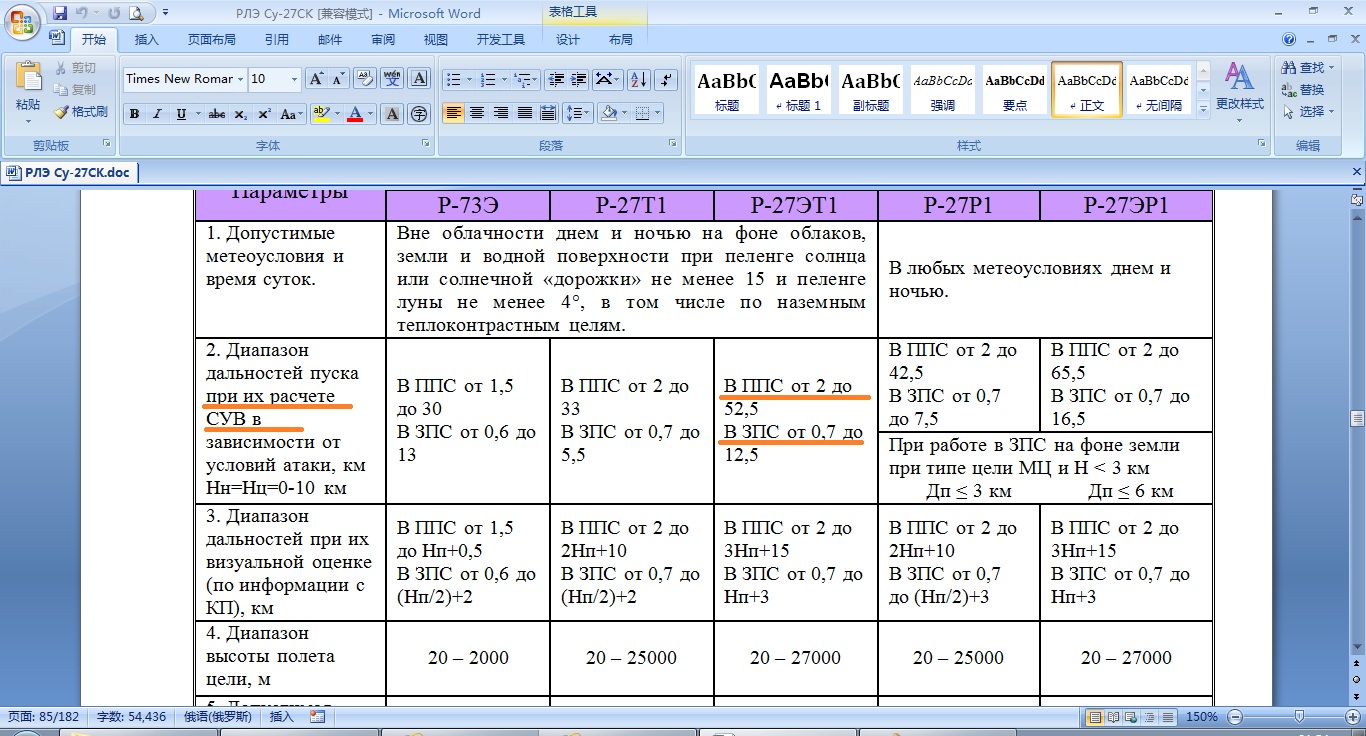Open the font name dropdown (Times New Roman)
This screenshot has width=1366, height=736.
241,79
